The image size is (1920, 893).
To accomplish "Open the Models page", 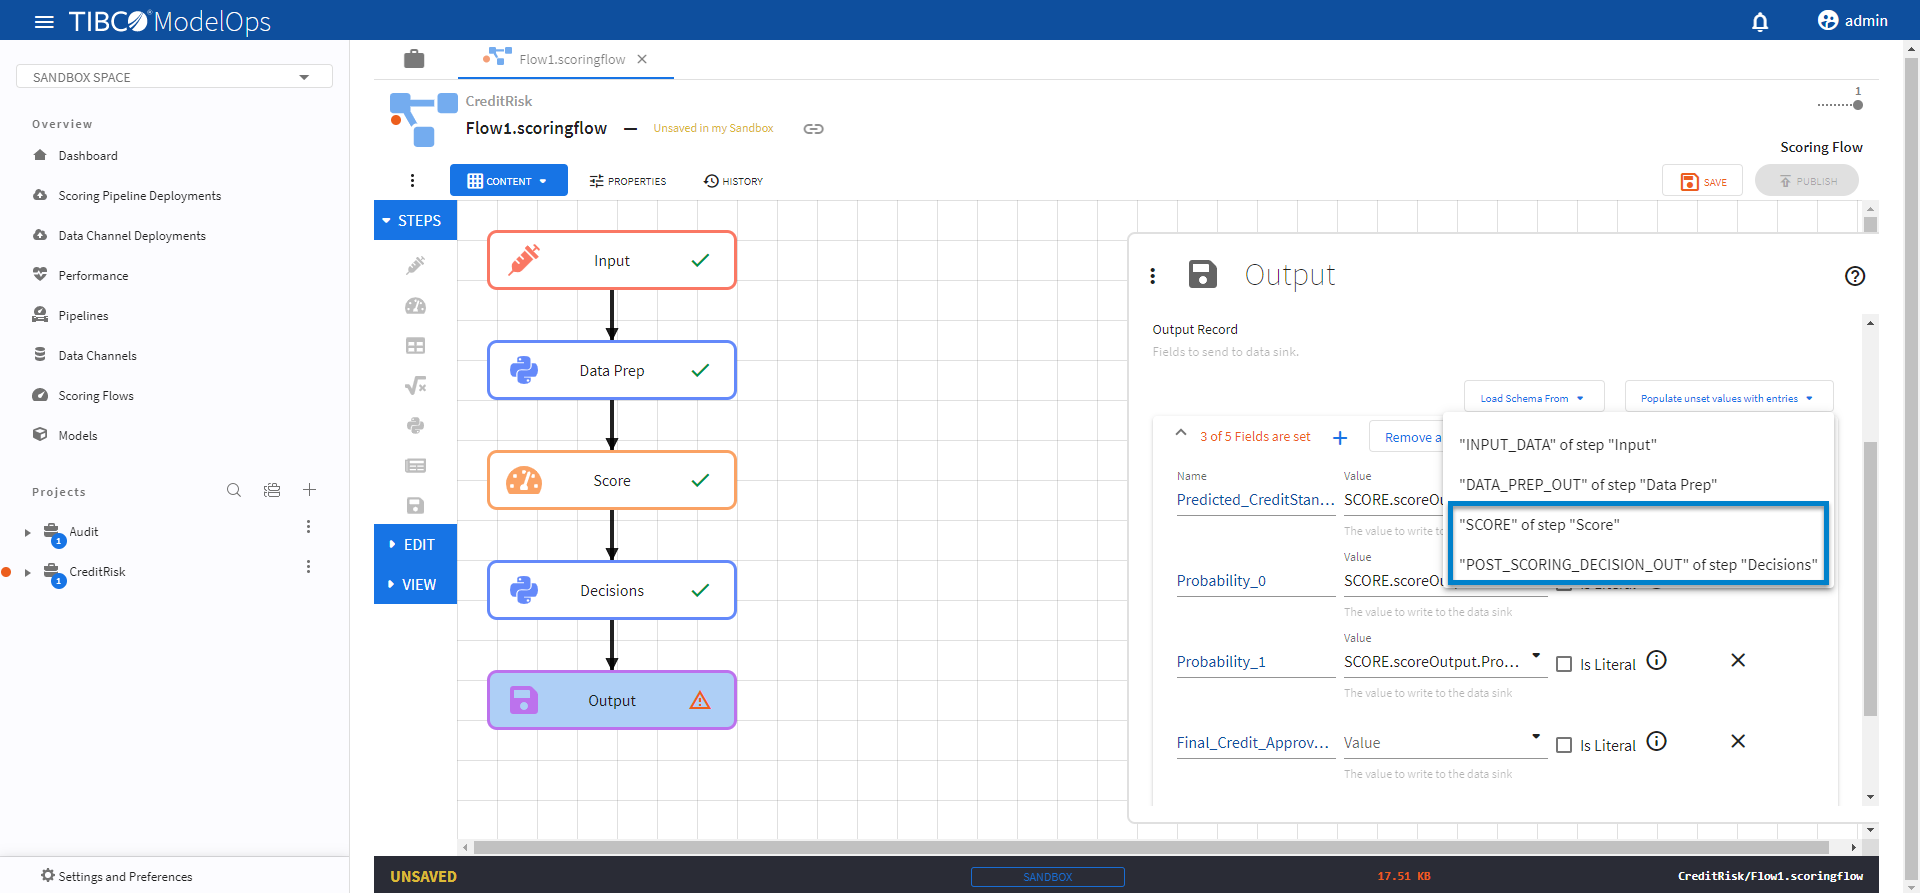I will pyautogui.click(x=77, y=436).
